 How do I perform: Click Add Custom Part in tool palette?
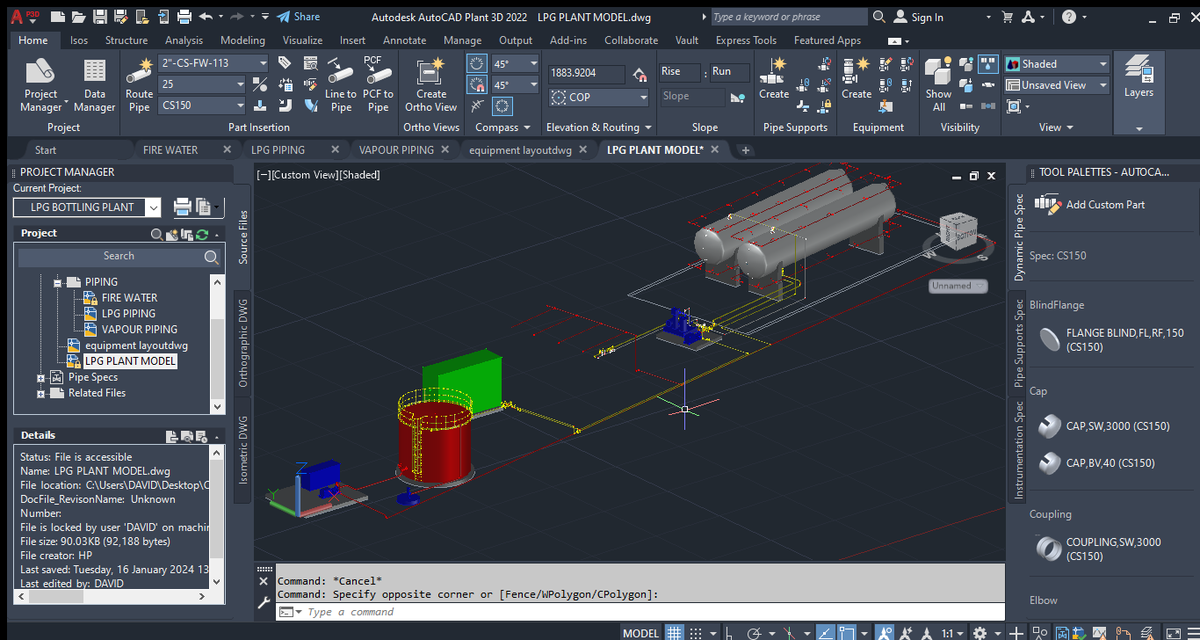1090,204
